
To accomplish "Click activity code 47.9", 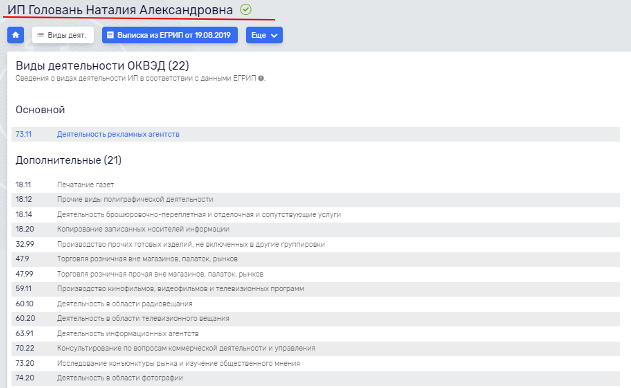I will [22, 259].
